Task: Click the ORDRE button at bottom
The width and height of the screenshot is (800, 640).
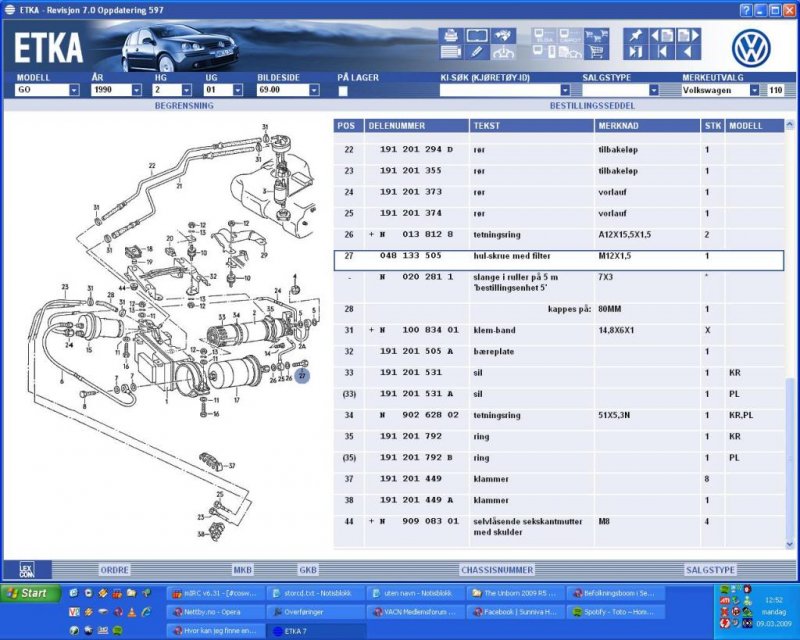Action: click(116, 569)
